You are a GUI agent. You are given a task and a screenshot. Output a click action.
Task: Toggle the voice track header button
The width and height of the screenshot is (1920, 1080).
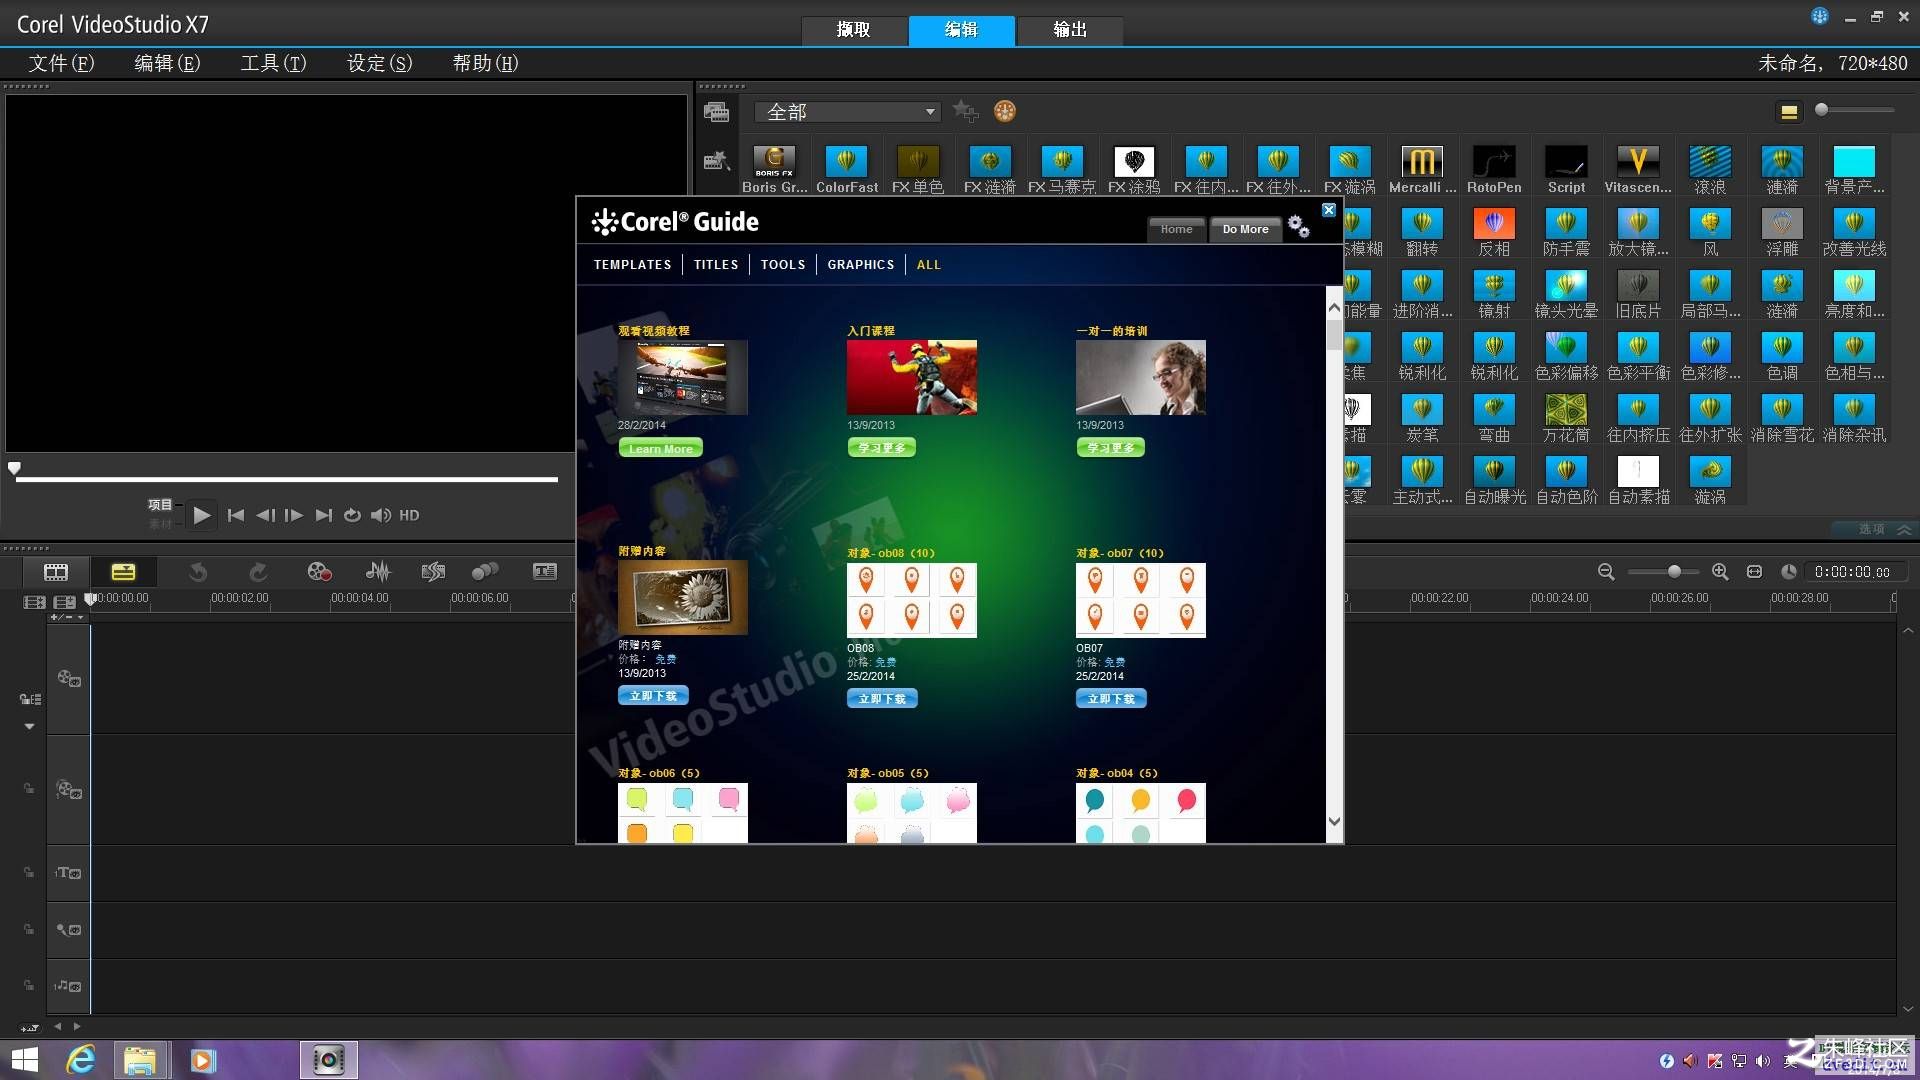coord(68,930)
